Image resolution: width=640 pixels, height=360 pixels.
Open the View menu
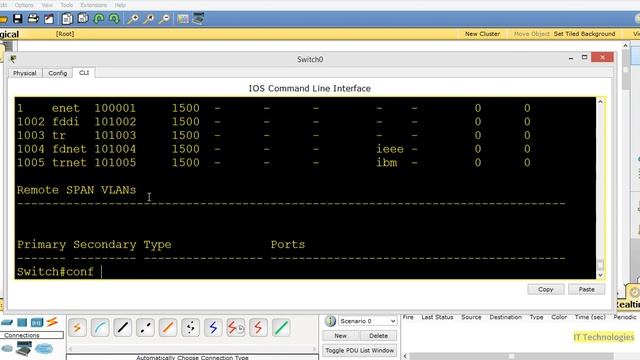[47, 5]
